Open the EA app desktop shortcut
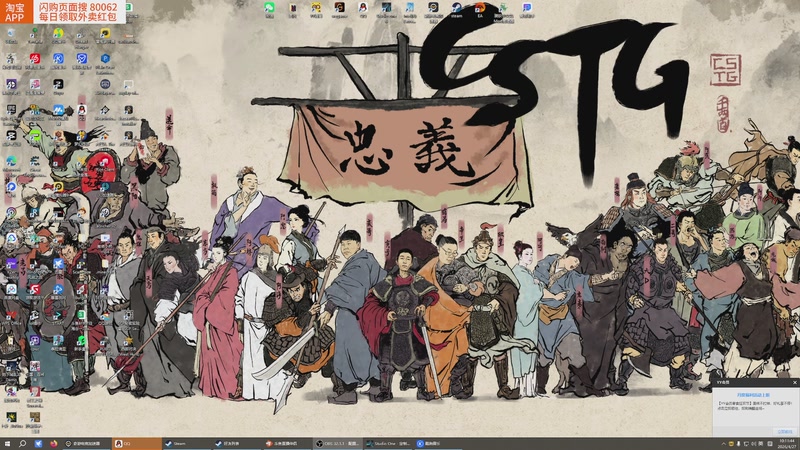Image resolution: width=800 pixels, height=450 pixels. tap(480, 10)
